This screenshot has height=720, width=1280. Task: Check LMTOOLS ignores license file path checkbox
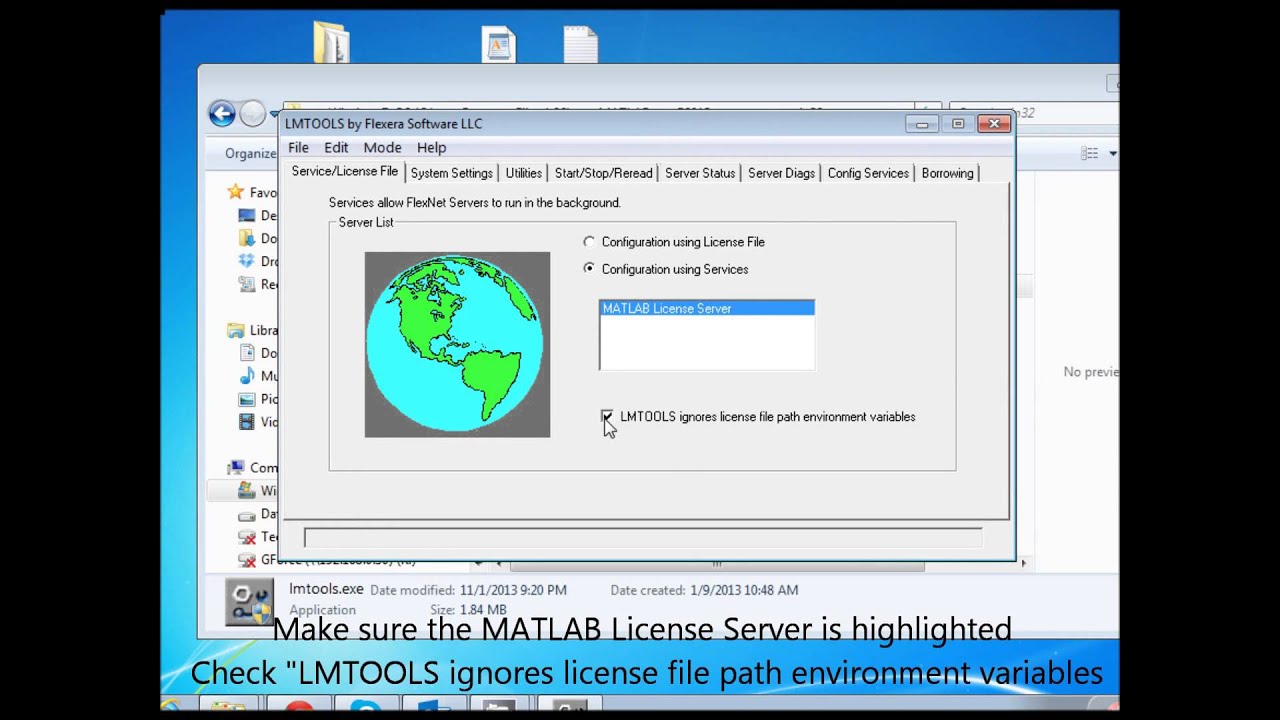[607, 416]
